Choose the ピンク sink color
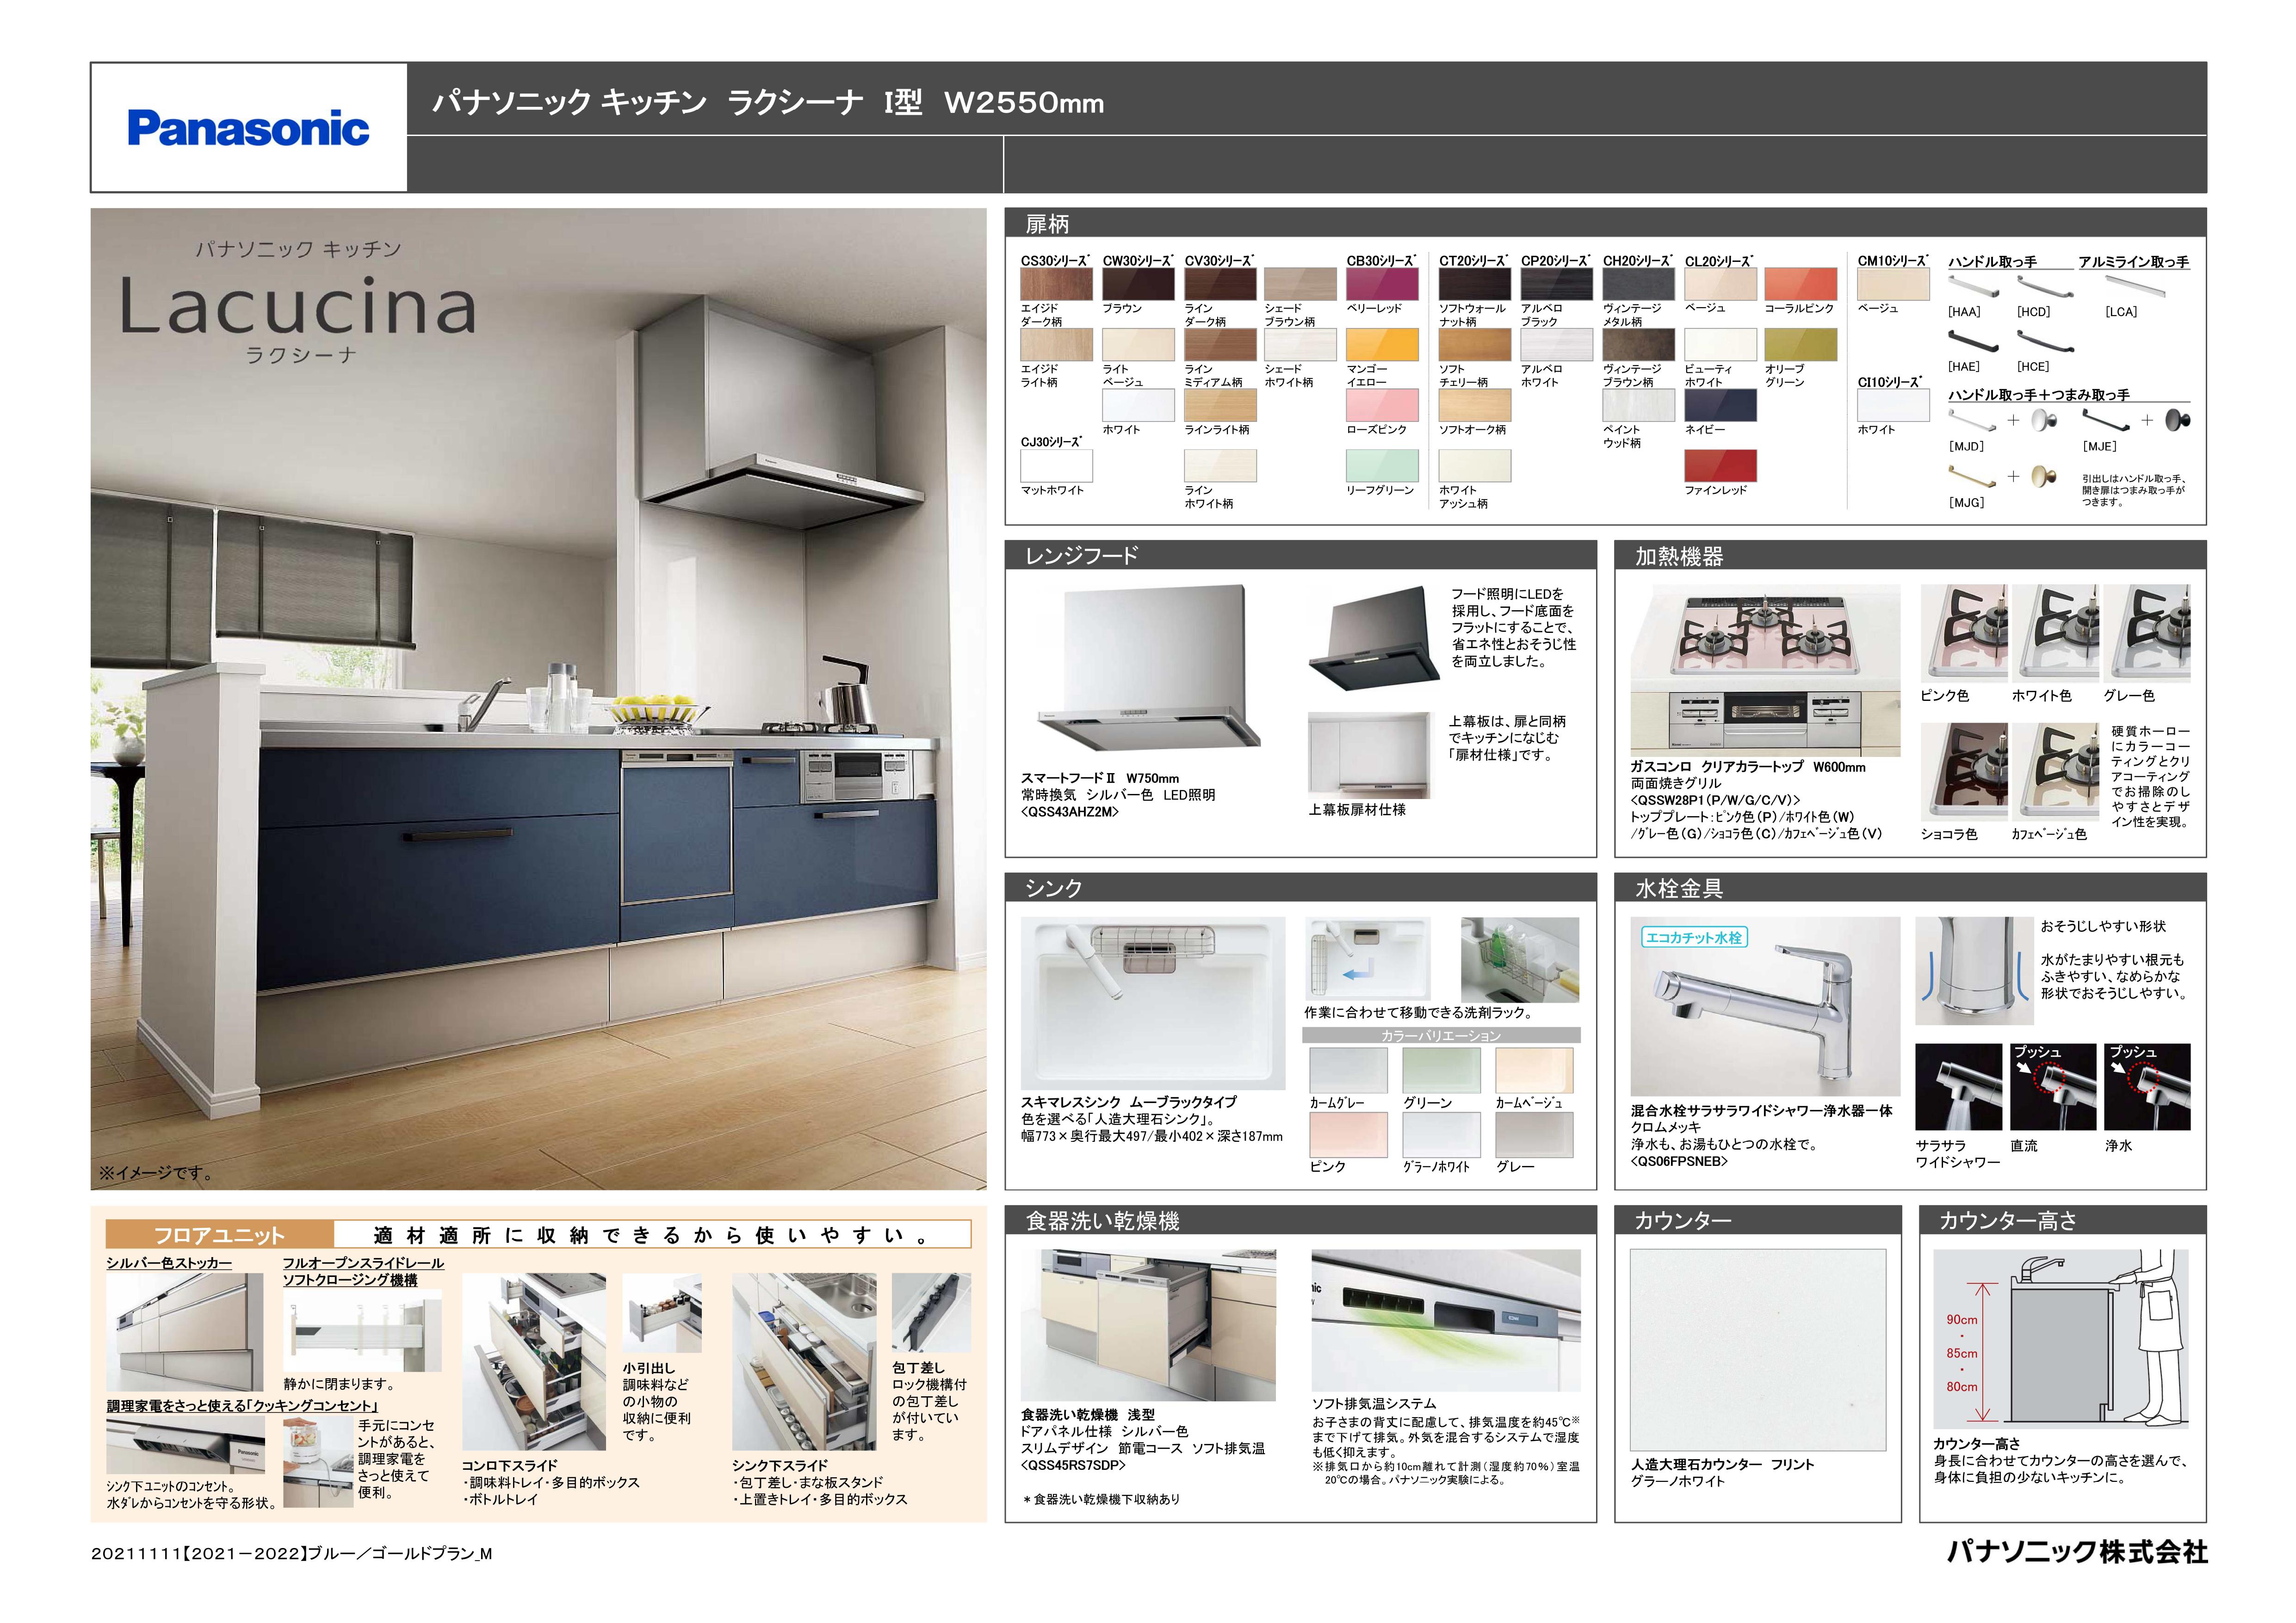This screenshot has height=1623, width=2296. 1348,1135
